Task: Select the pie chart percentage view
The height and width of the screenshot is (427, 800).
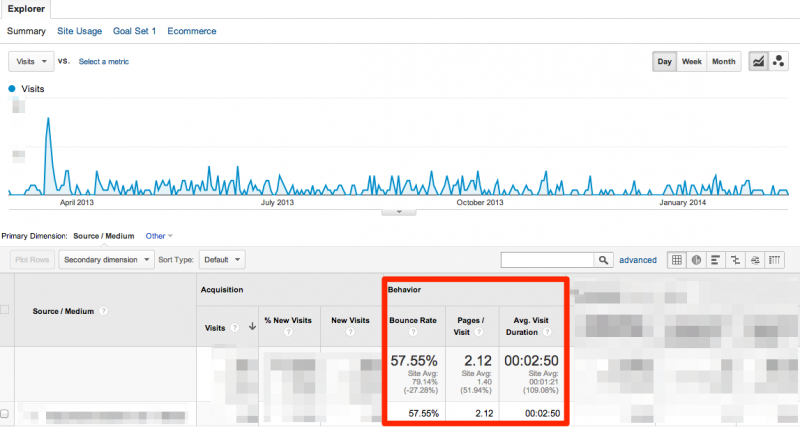Action: (x=697, y=260)
